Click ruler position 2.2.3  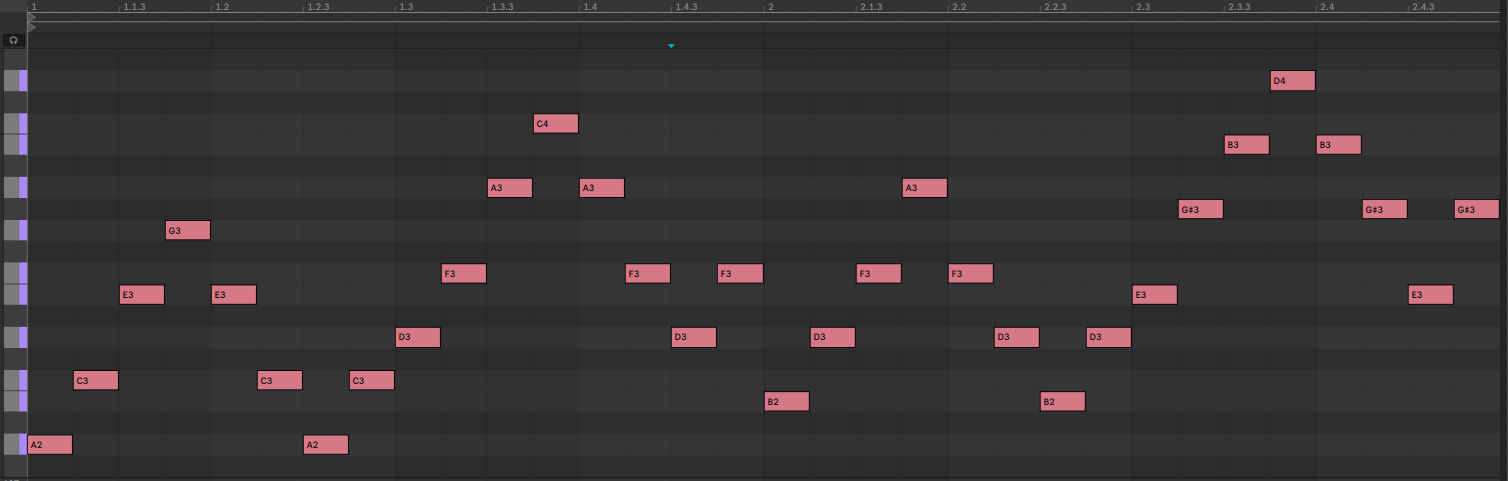(1054, 7)
